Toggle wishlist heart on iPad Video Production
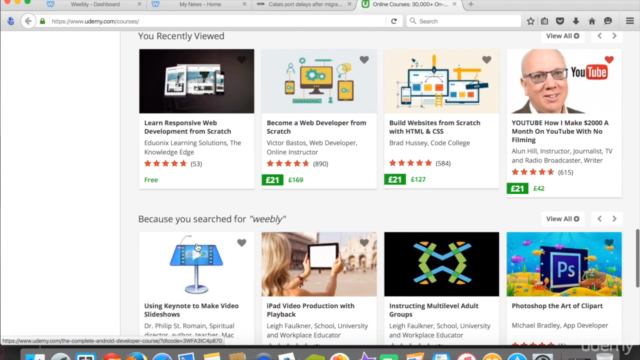Viewport: 640px width, 360px height. point(364,243)
